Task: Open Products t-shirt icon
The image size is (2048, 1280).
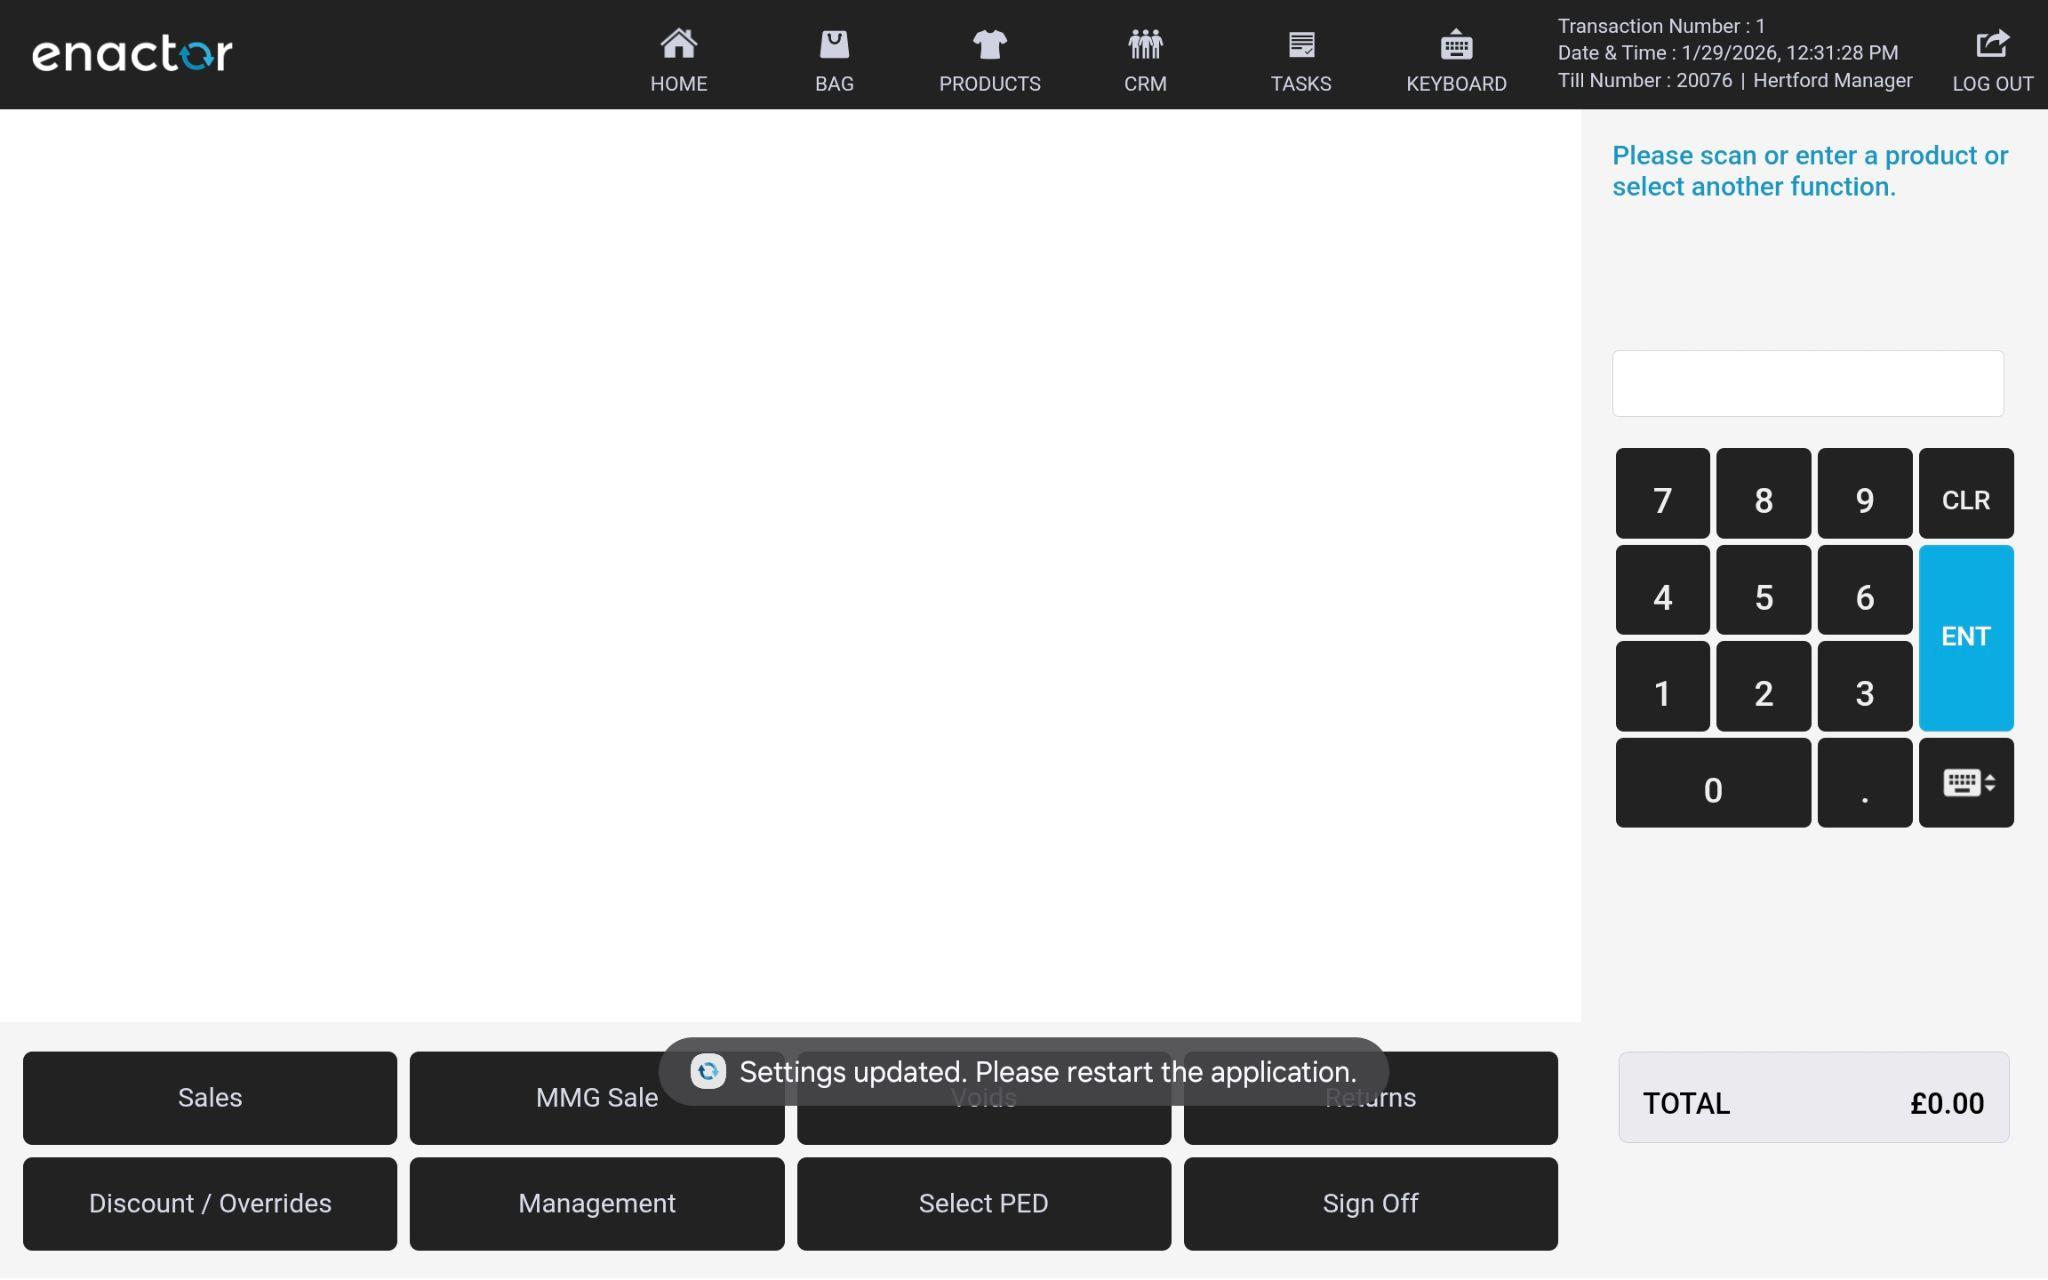Action: [x=989, y=45]
